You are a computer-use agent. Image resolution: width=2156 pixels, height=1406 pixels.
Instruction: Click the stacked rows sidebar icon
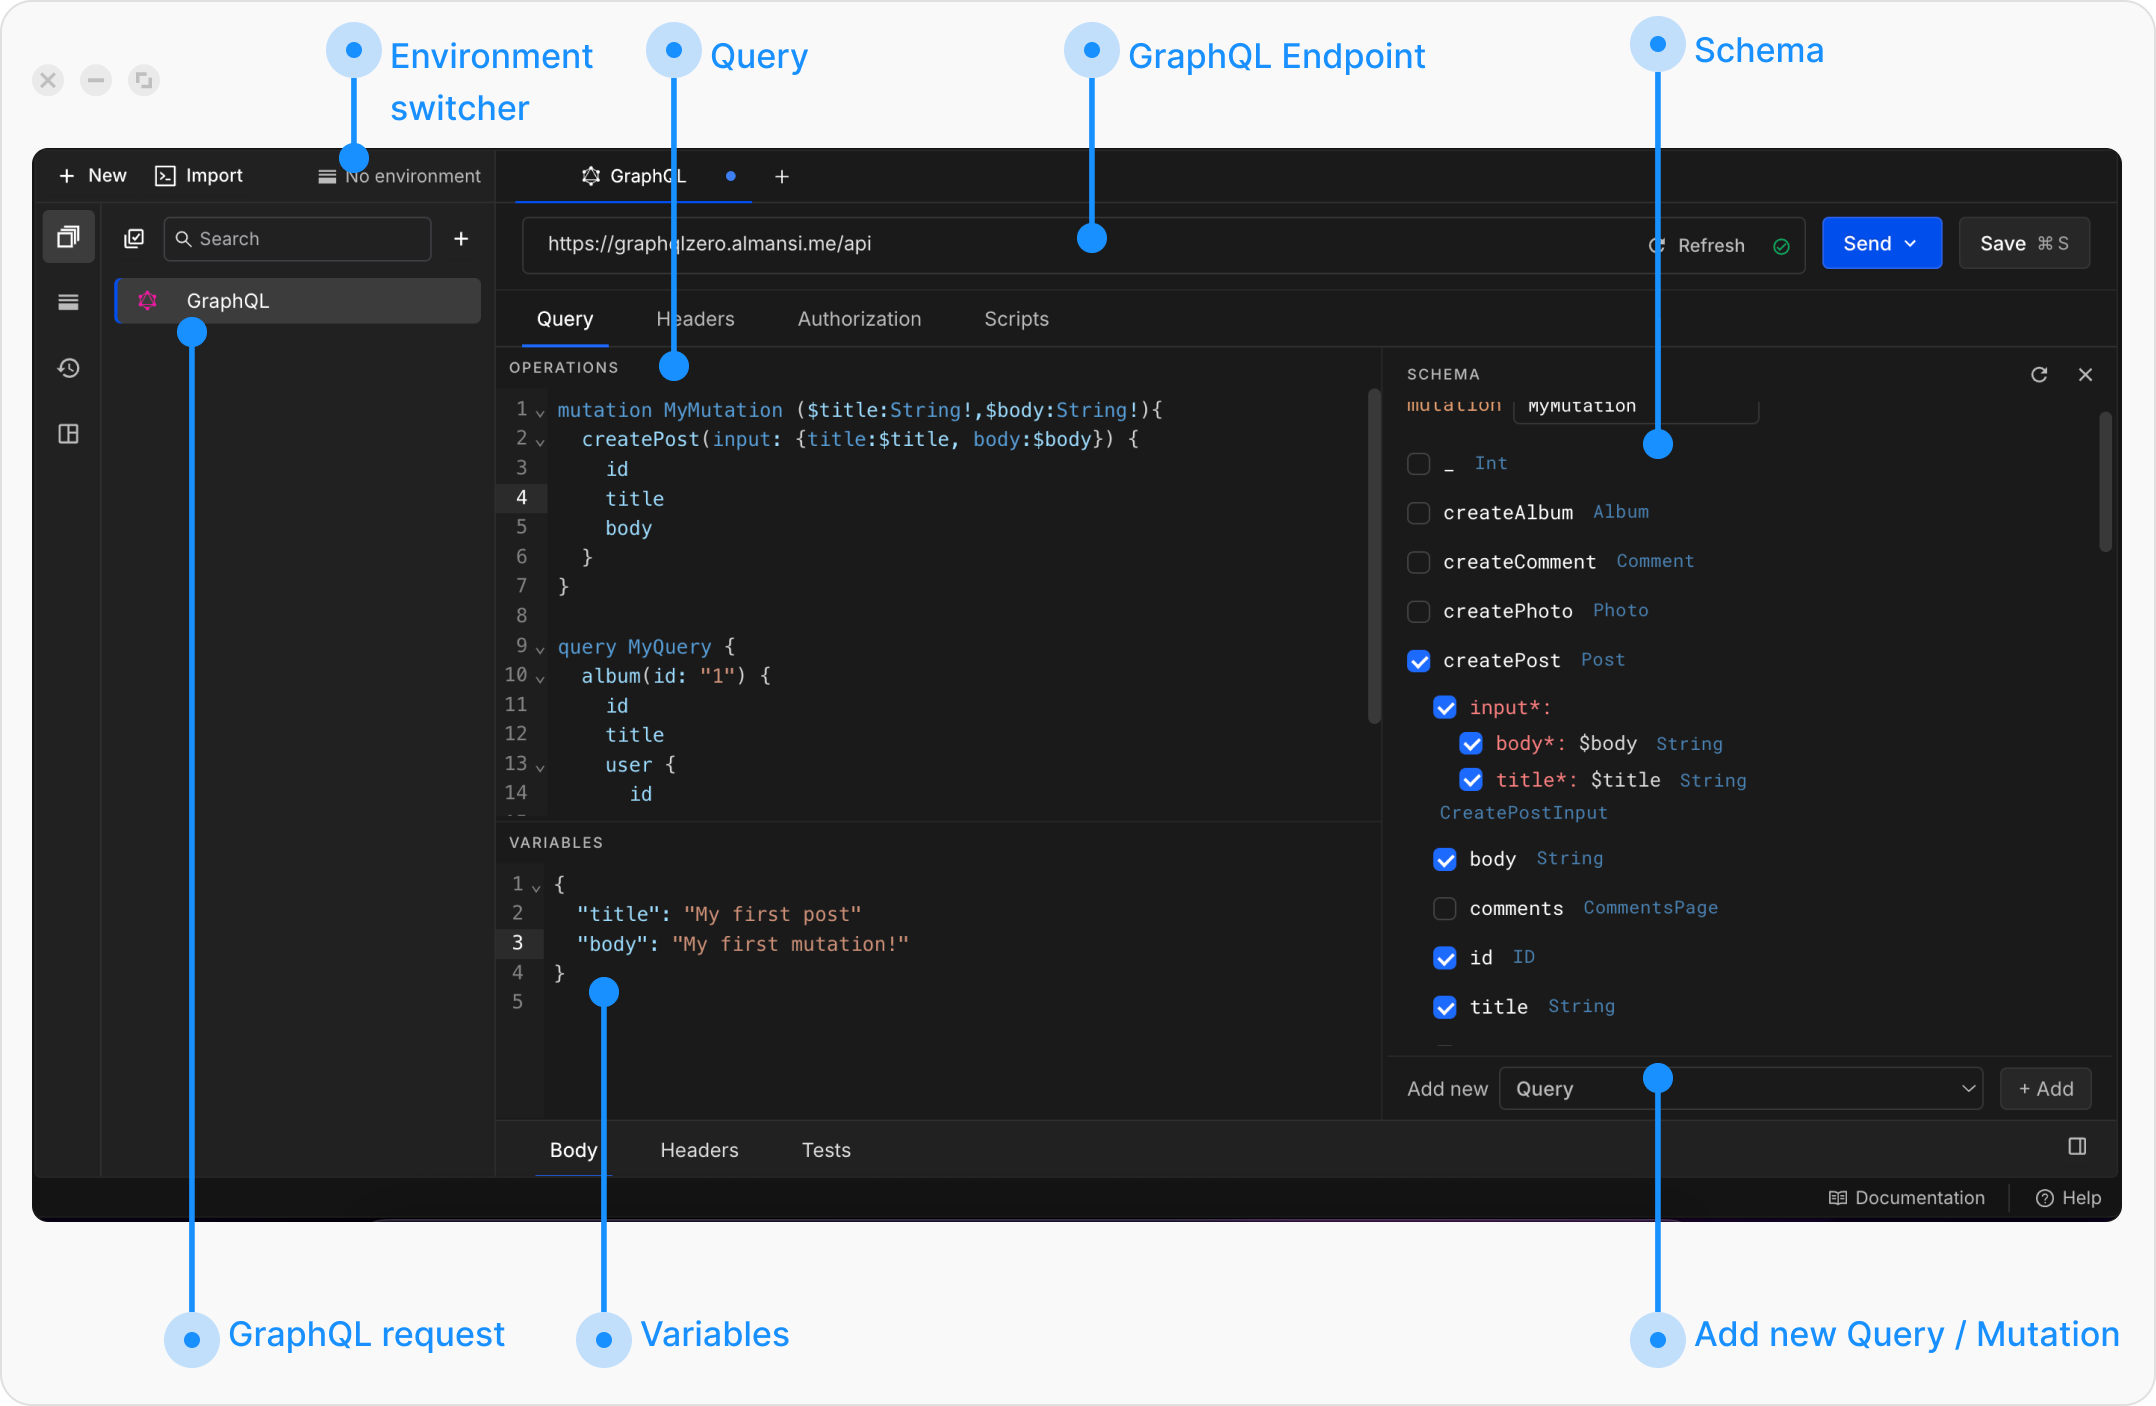[x=68, y=302]
